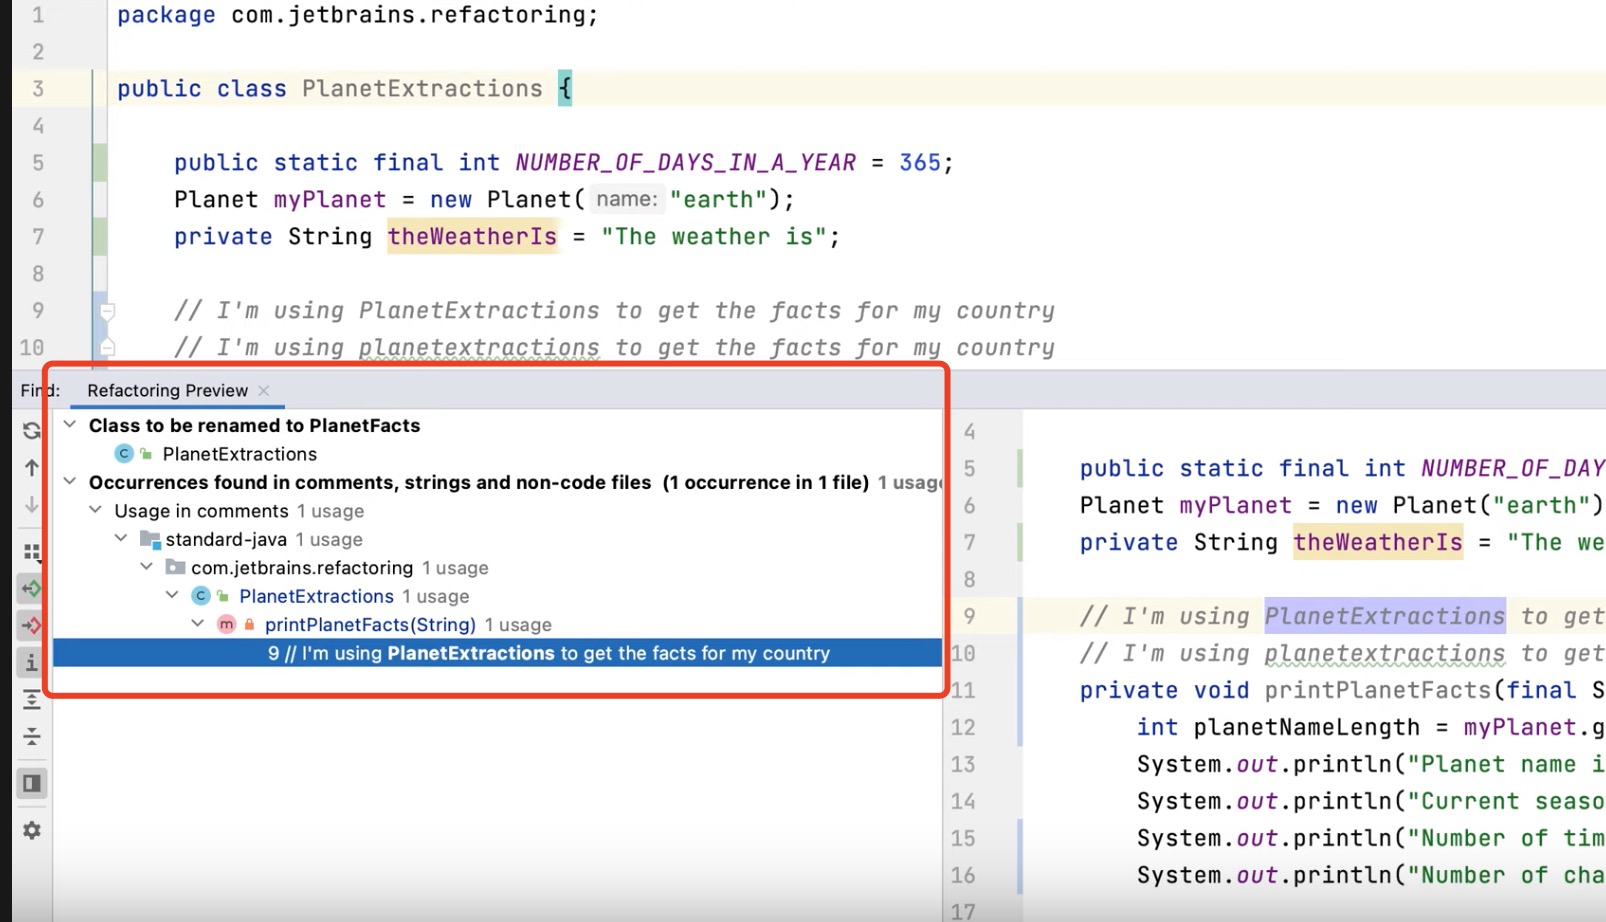
Task: Click 'package' keyword on line 1
Action: coord(166,15)
